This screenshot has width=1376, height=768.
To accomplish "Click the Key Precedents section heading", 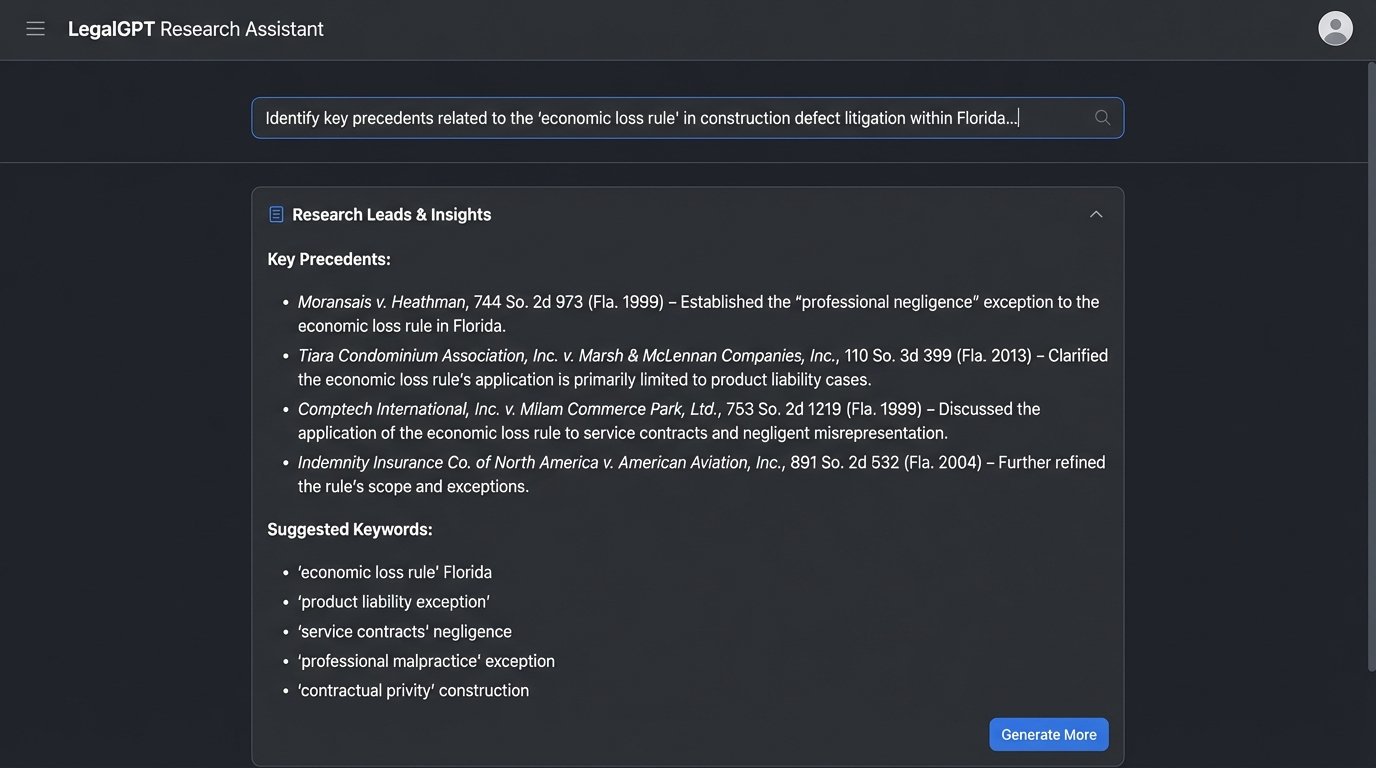I will [x=329, y=257].
